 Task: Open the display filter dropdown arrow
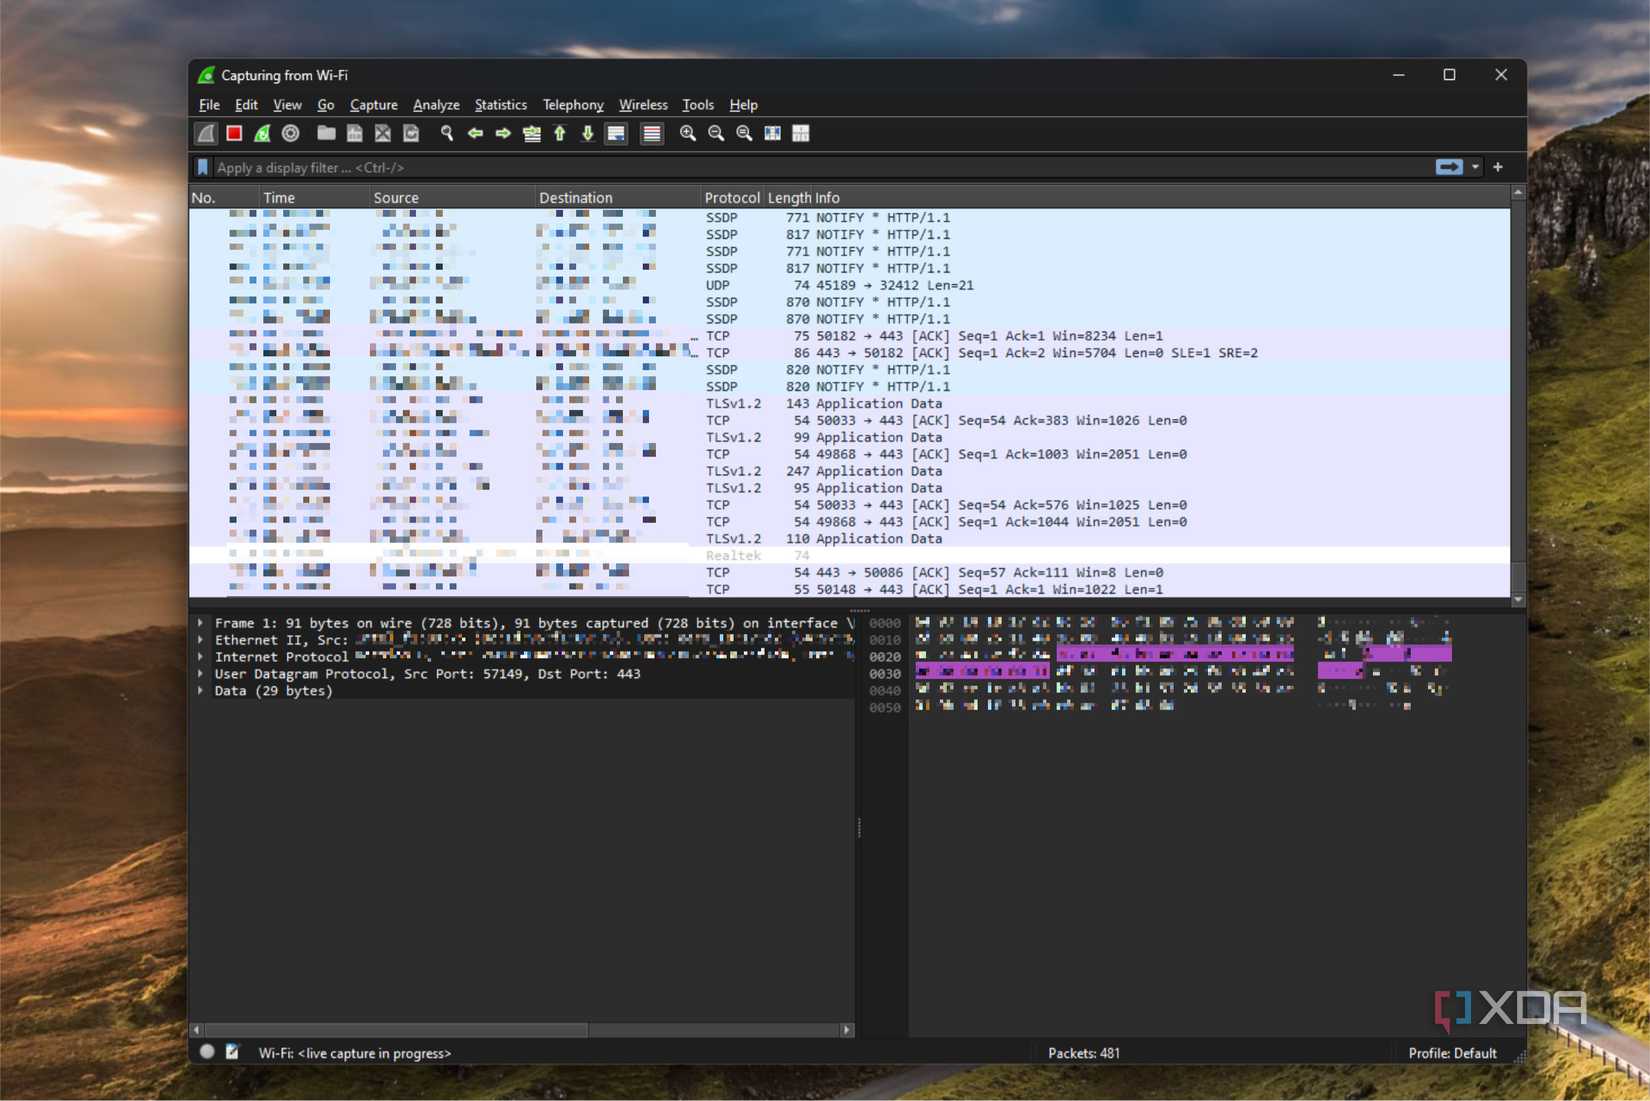point(1477,167)
